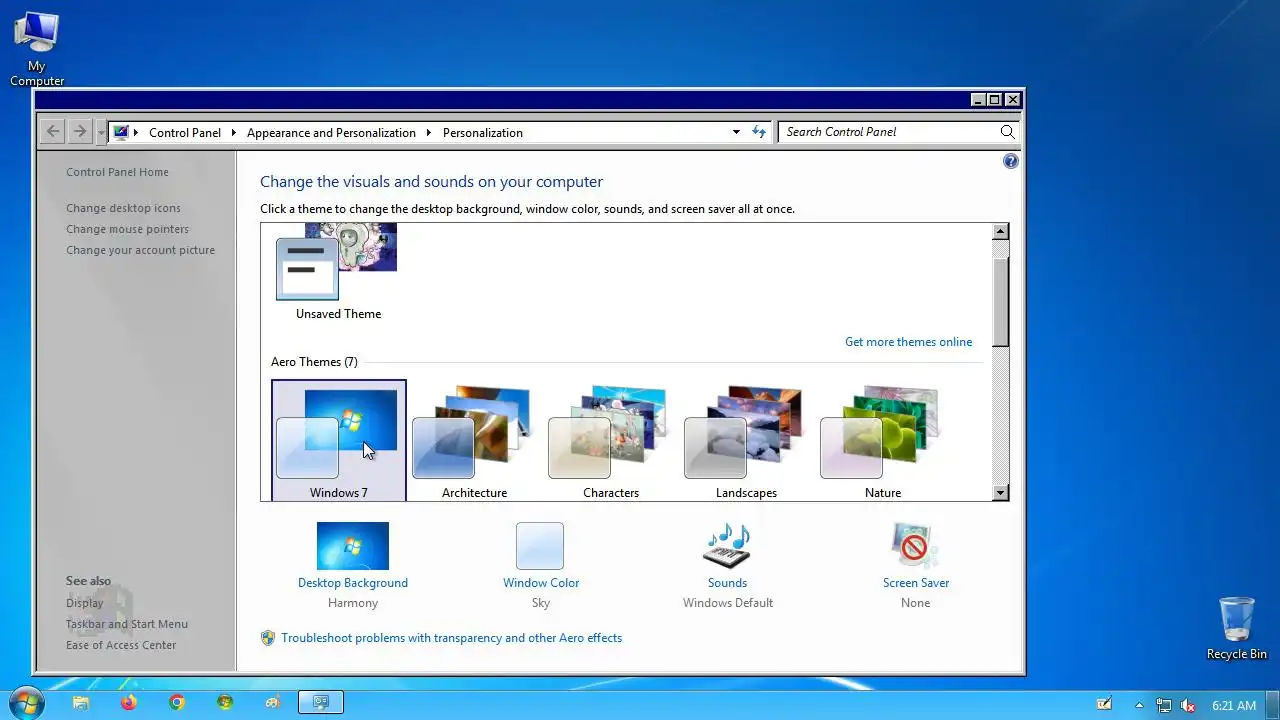The height and width of the screenshot is (720, 1280).
Task: Close the Personalization window
Action: point(1013,100)
